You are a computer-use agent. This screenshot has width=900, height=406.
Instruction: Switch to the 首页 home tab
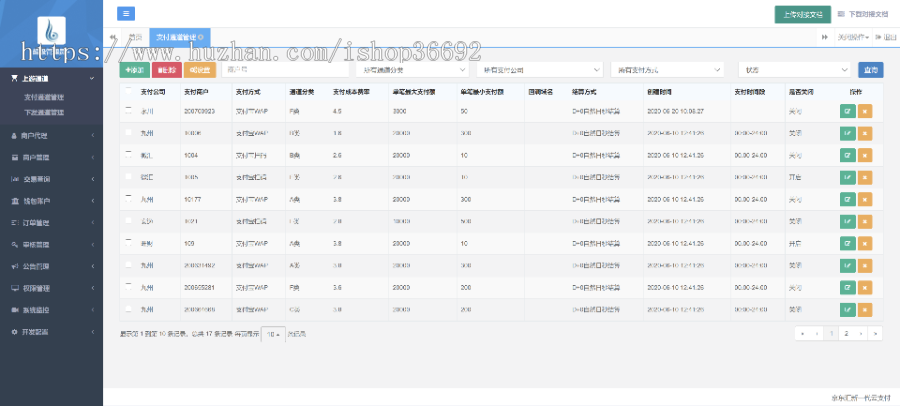tap(135, 37)
